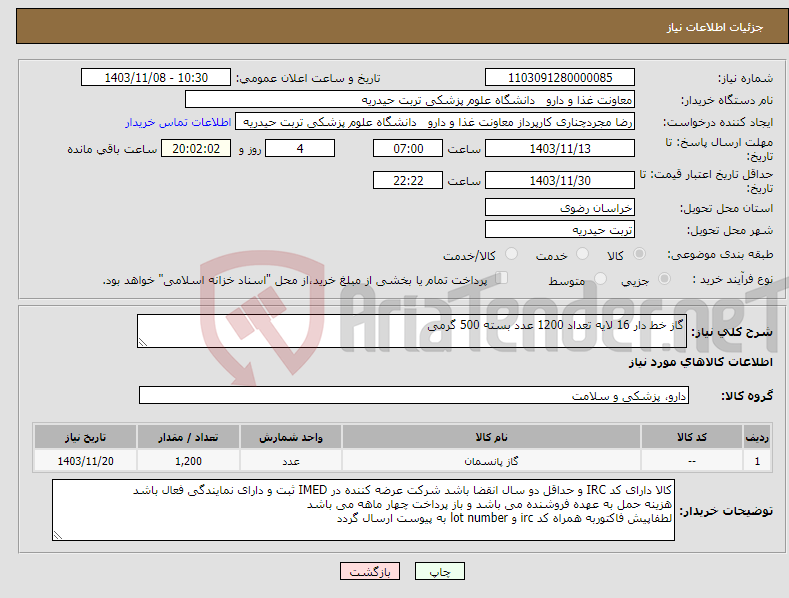Click the resize handle of buyer notes textarea
Image resolution: width=789 pixels, height=598 pixels.
[x=58, y=536]
